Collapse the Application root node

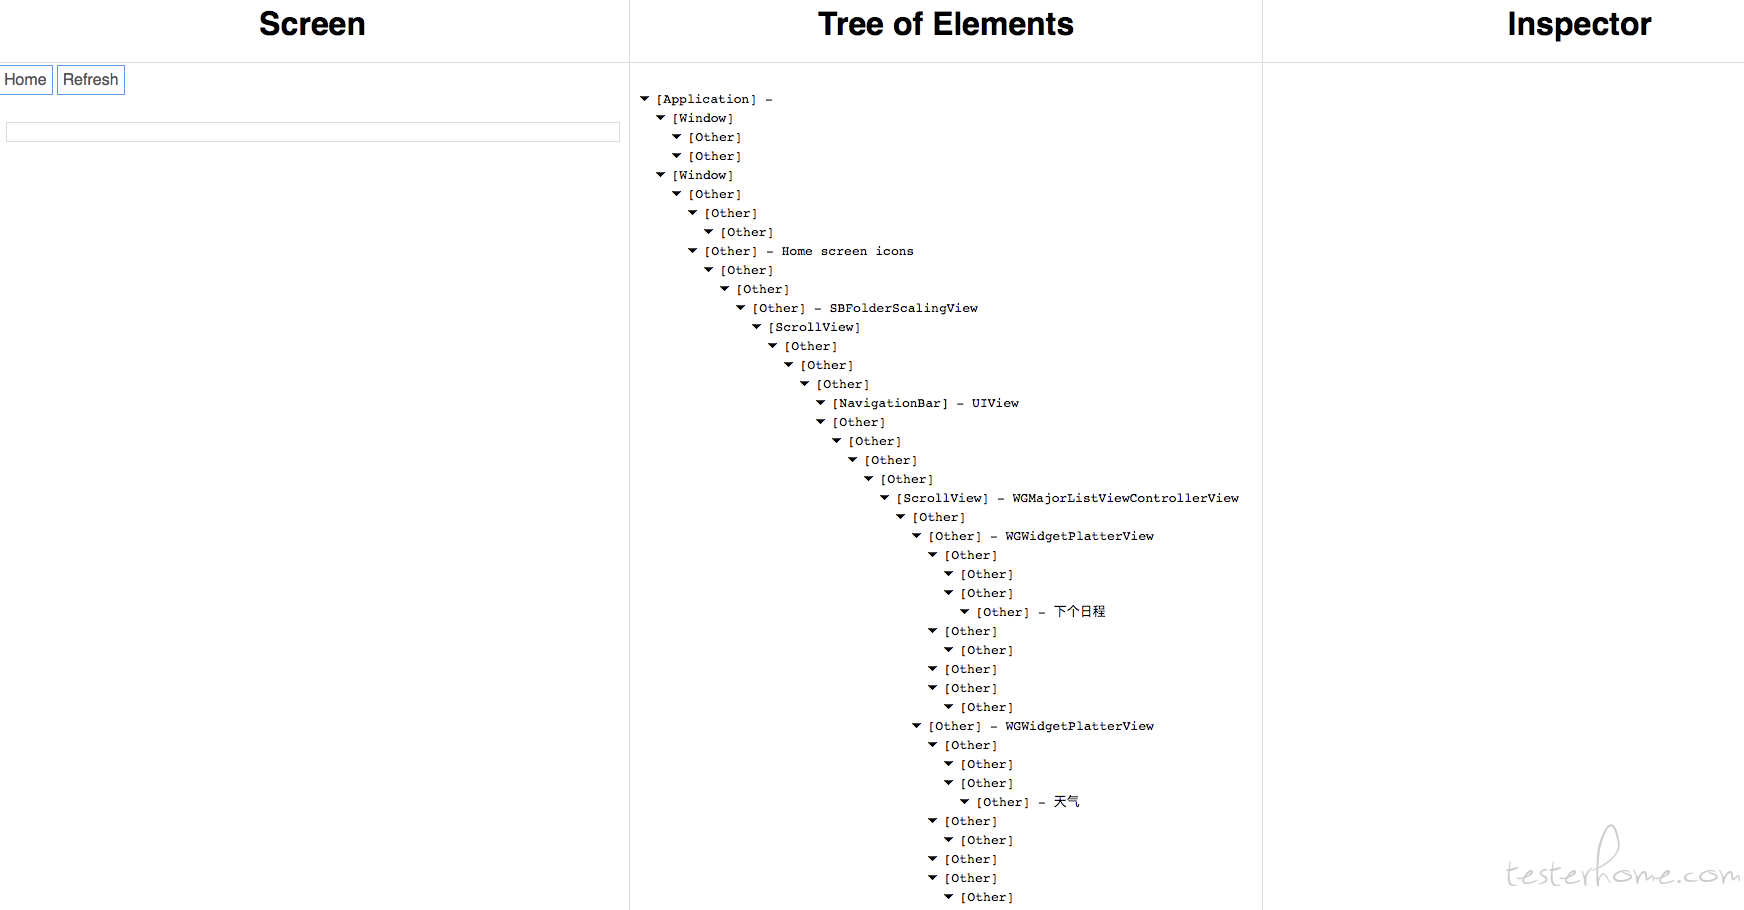[645, 99]
